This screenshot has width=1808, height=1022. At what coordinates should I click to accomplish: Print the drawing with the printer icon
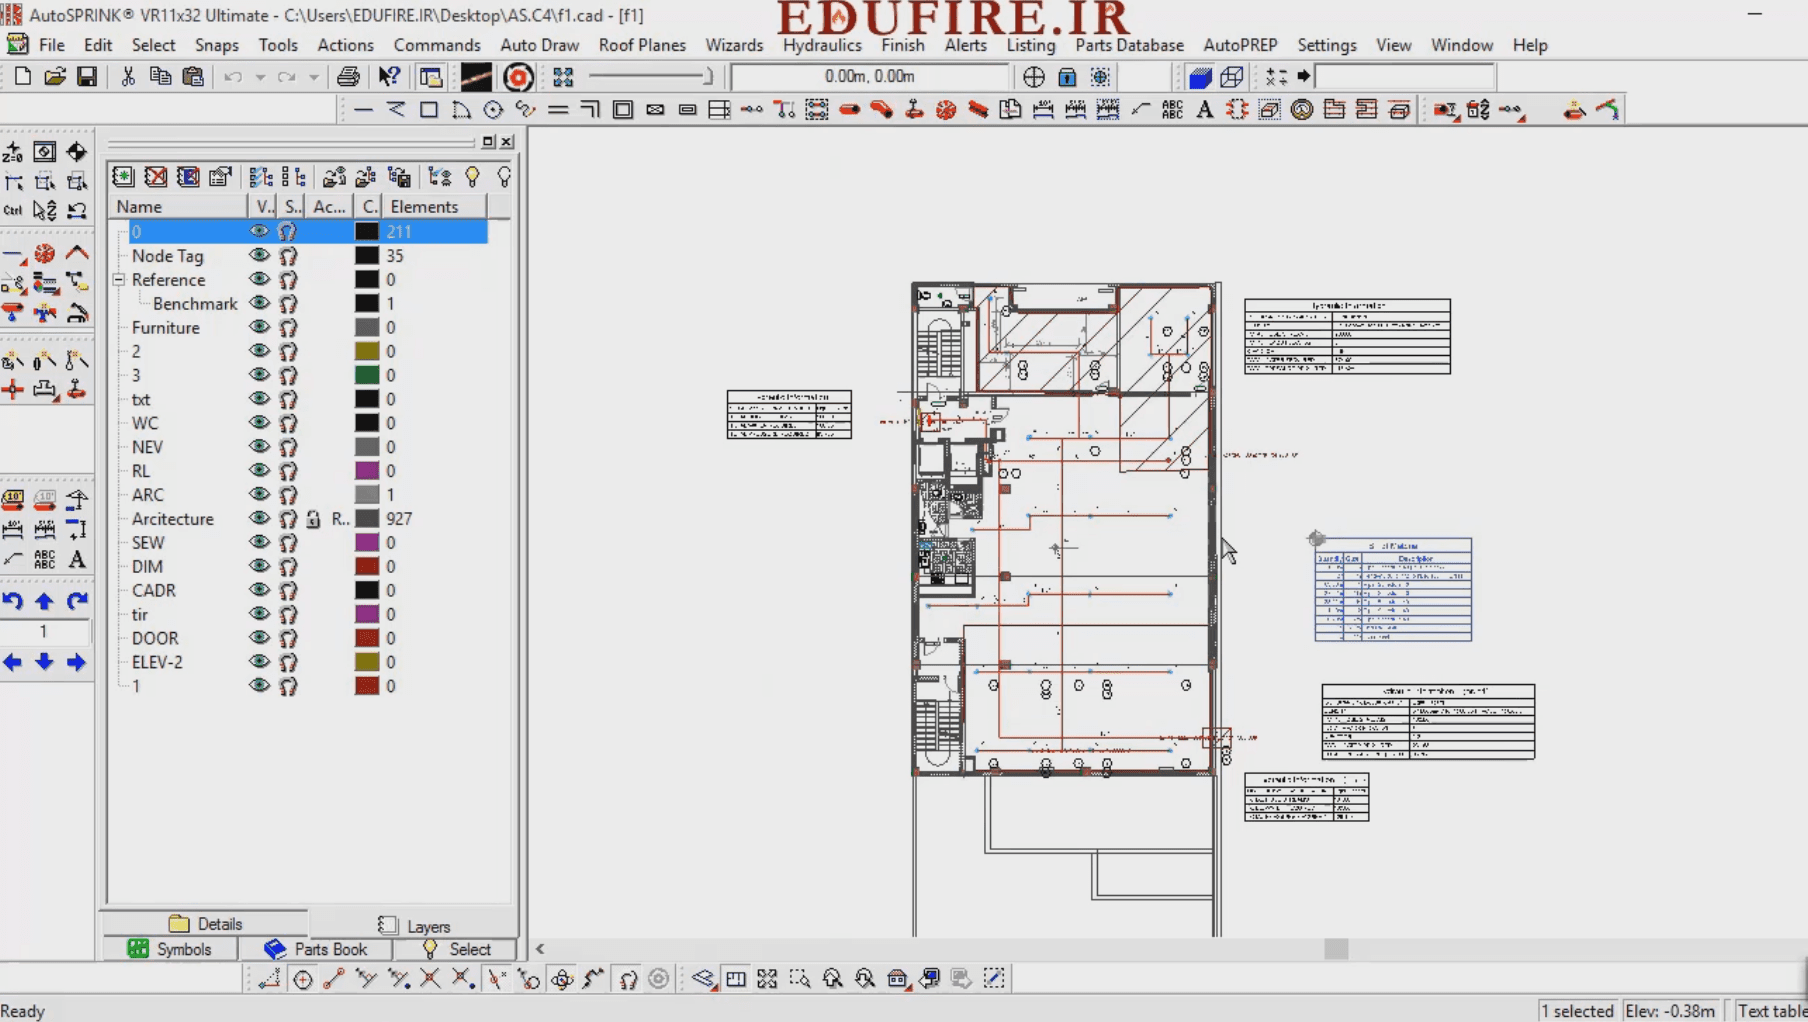[x=348, y=77]
